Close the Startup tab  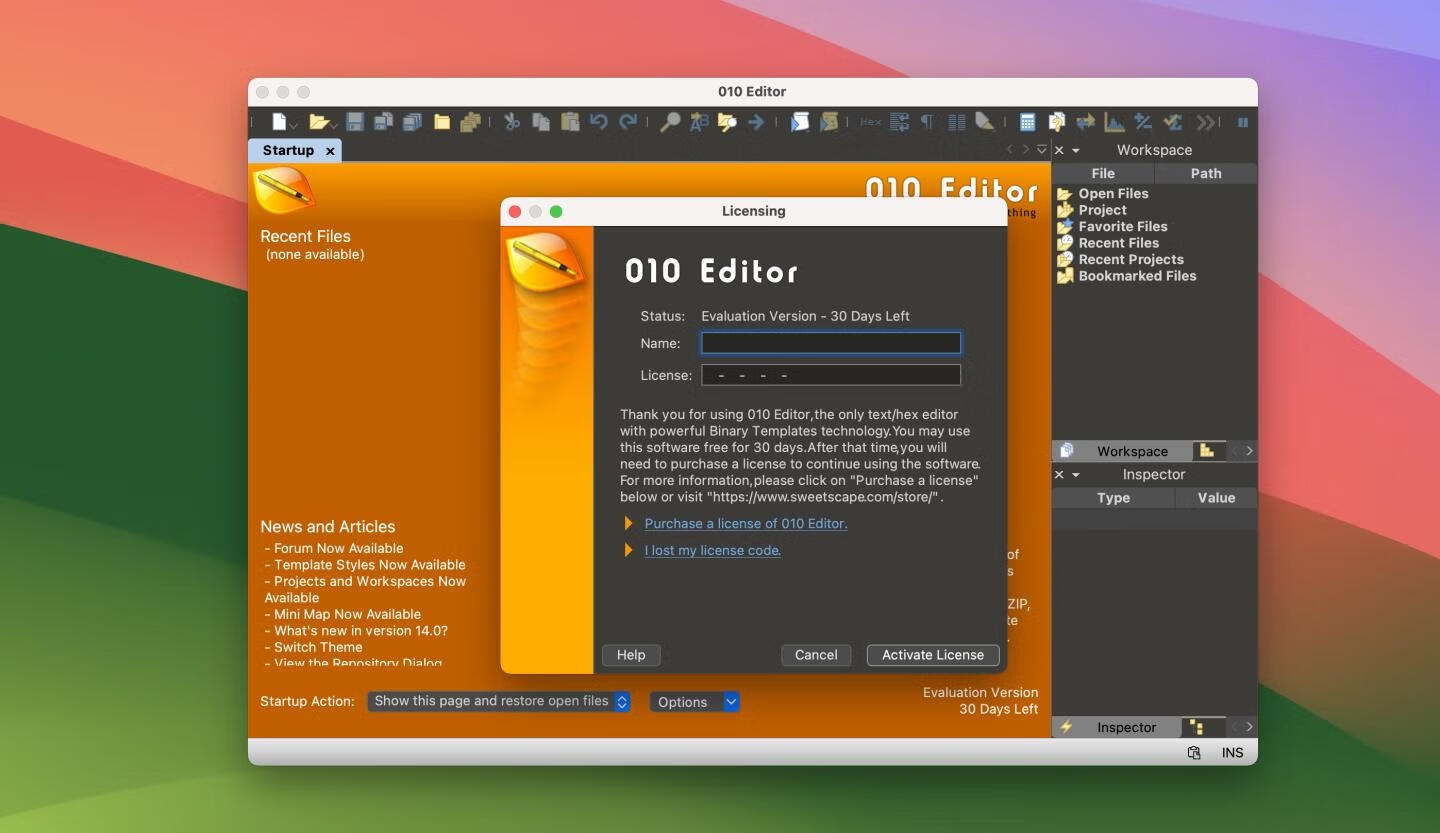coord(330,151)
